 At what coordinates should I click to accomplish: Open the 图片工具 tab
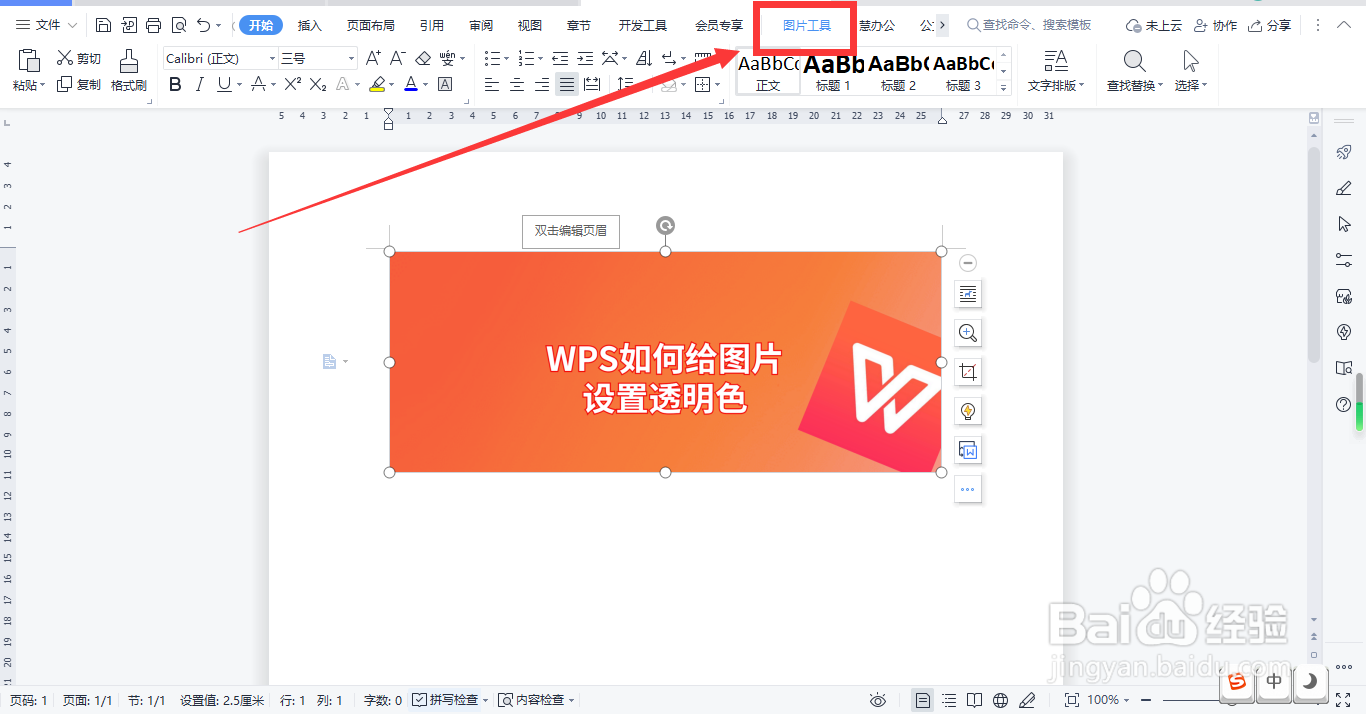pos(807,25)
